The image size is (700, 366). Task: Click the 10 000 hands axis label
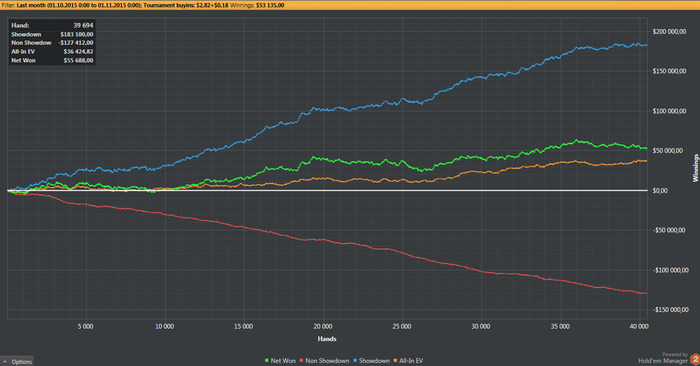point(164,327)
